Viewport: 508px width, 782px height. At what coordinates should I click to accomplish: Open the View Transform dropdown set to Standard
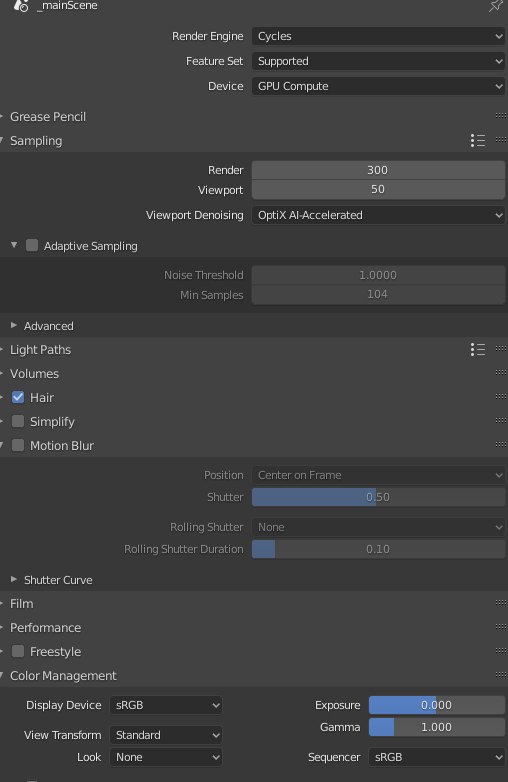pos(166,735)
